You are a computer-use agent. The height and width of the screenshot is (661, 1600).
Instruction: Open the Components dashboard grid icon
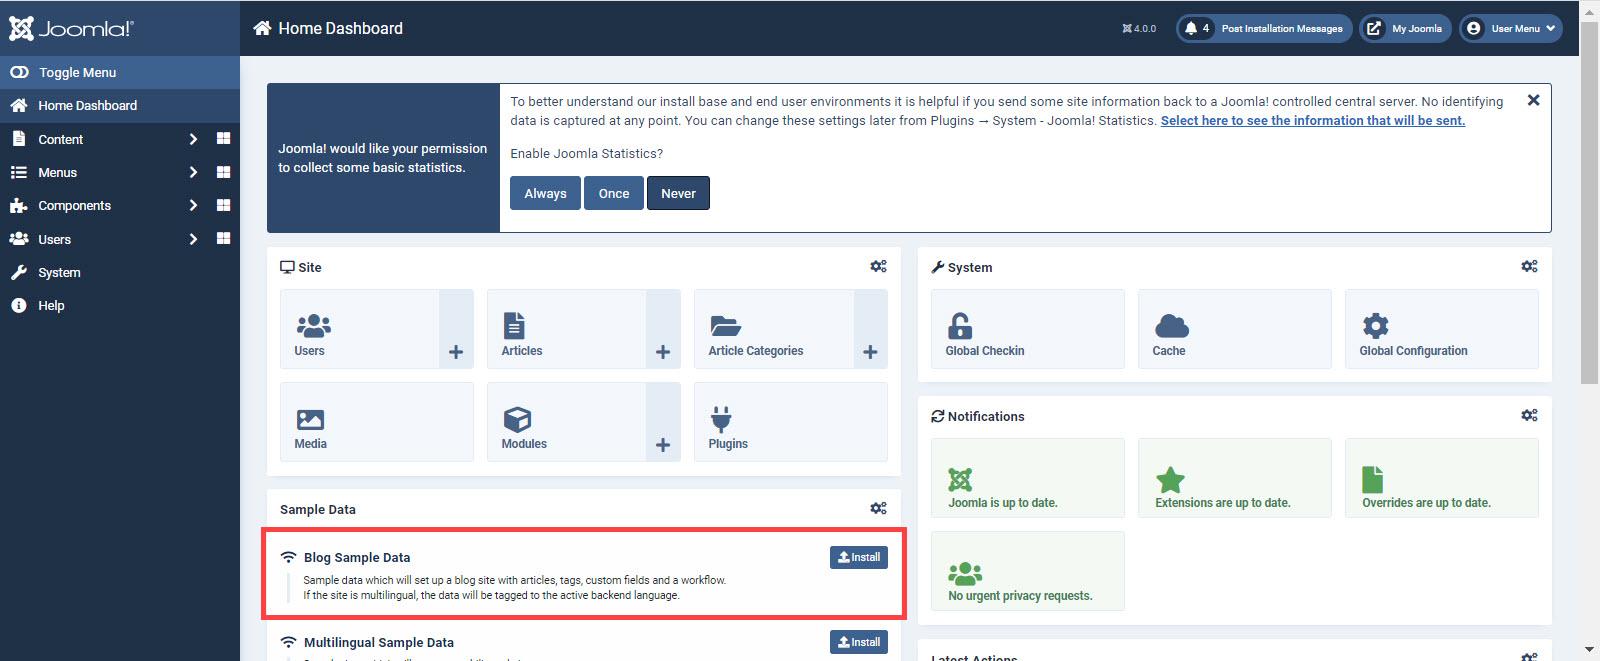(x=223, y=205)
